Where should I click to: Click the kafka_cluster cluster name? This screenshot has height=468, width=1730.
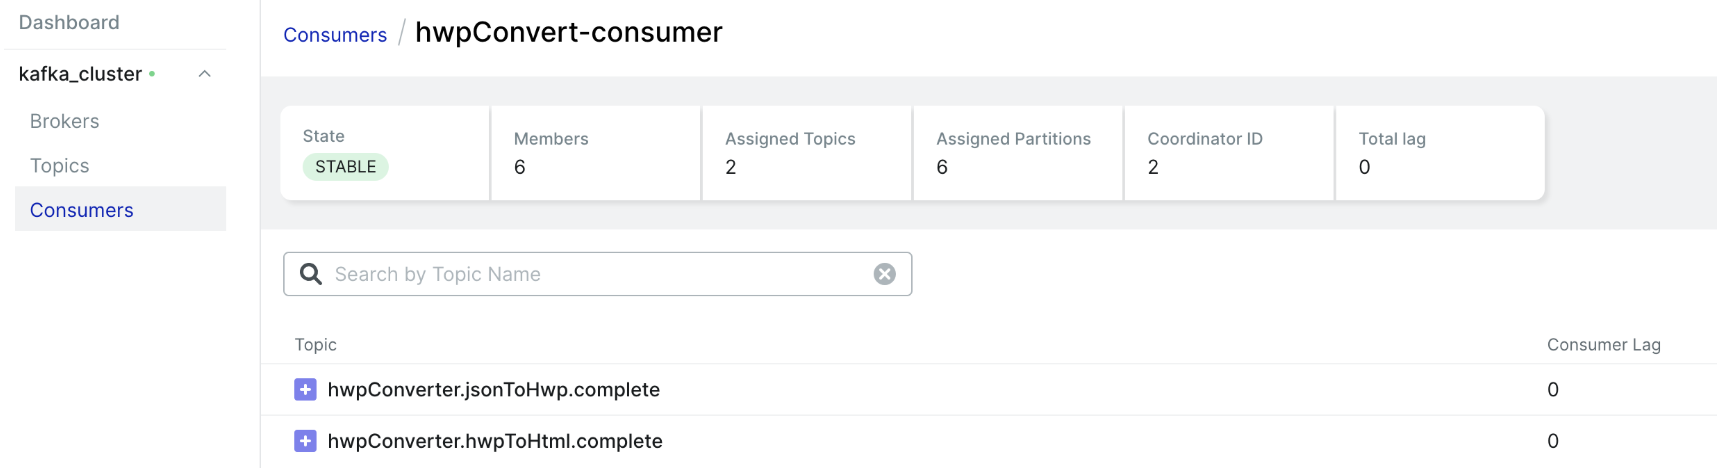click(x=80, y=74)
